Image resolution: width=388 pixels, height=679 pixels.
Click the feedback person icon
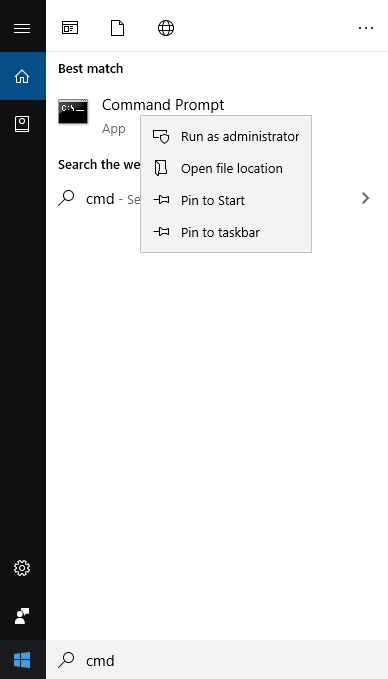[x=22, y=616]
